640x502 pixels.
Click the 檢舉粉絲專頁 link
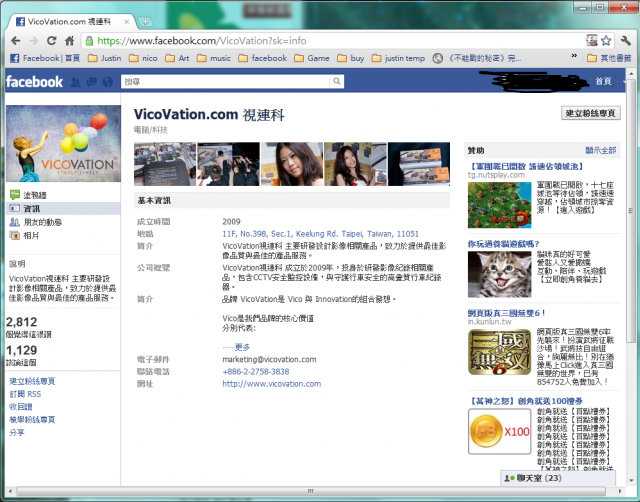click(32, 420)
